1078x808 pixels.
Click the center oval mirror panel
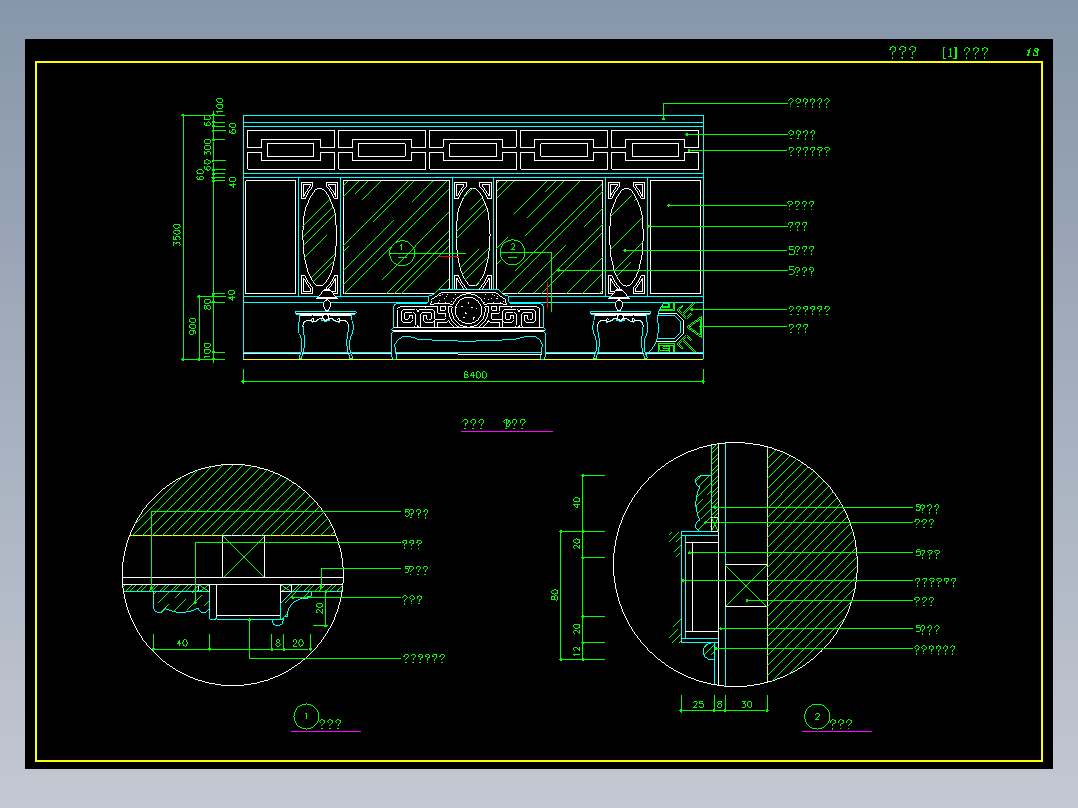[473, 237]
